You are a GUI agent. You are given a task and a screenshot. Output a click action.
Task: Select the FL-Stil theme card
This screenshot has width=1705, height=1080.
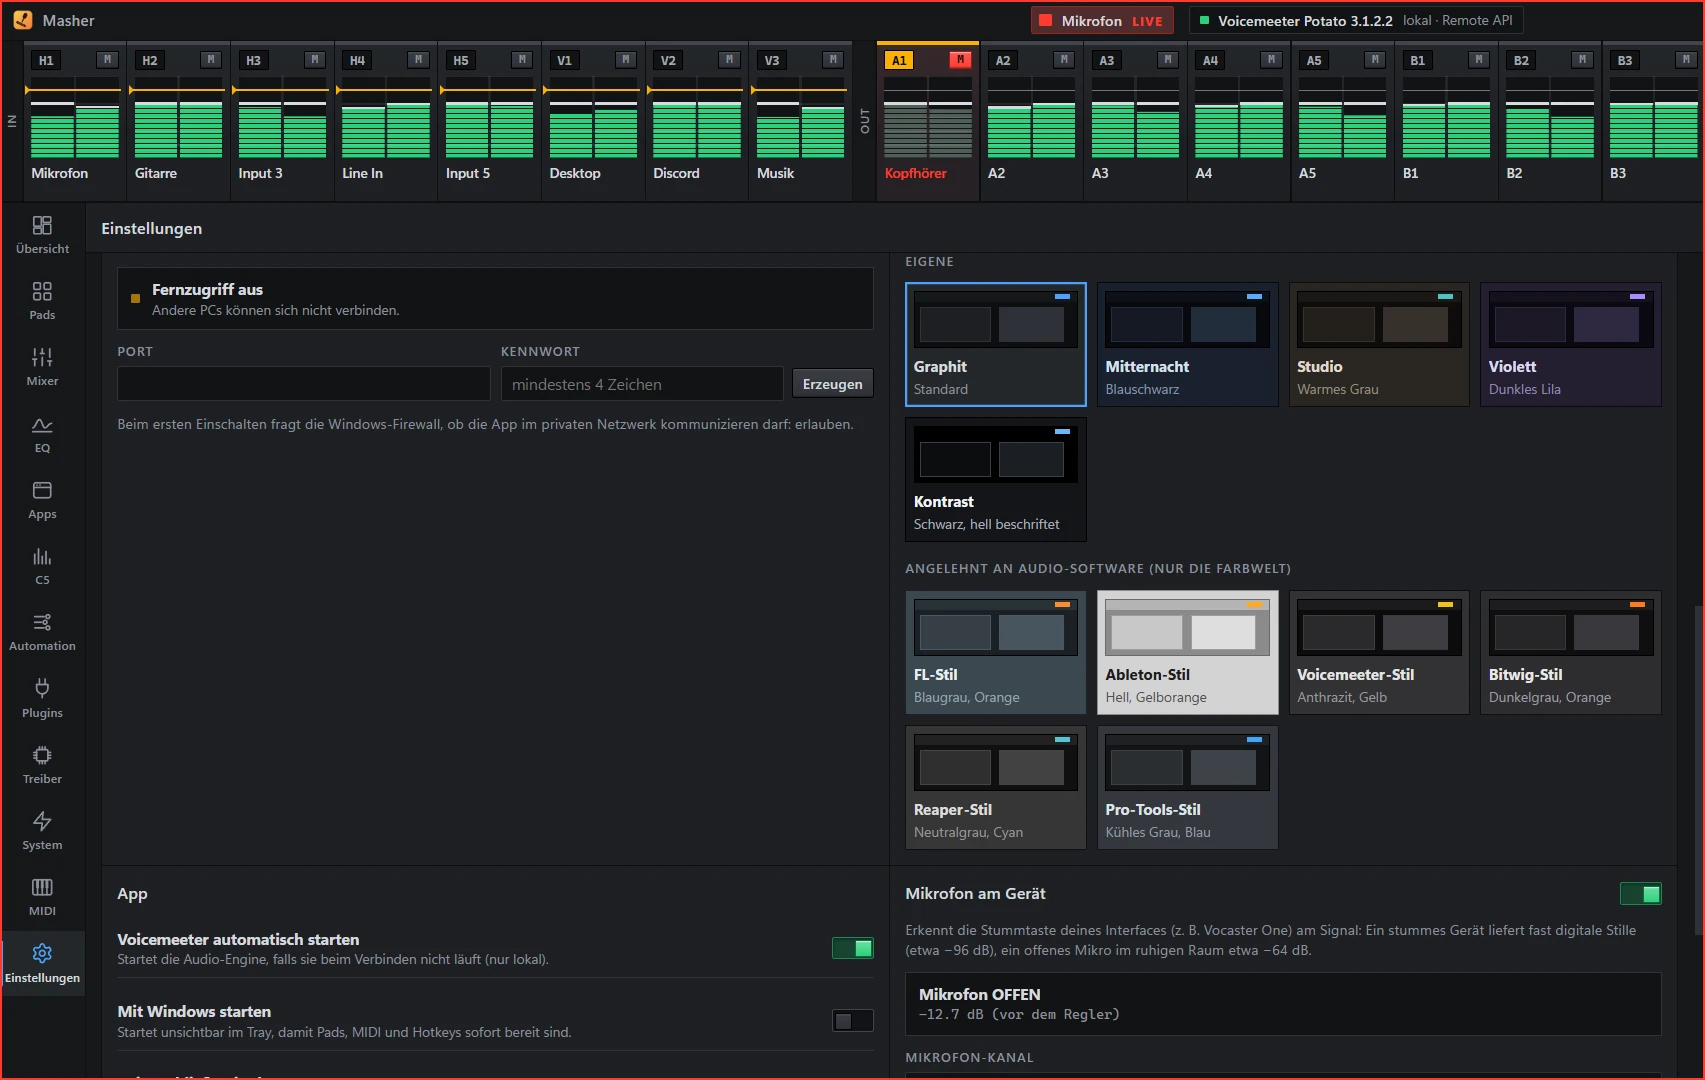(x=996, y=652)
